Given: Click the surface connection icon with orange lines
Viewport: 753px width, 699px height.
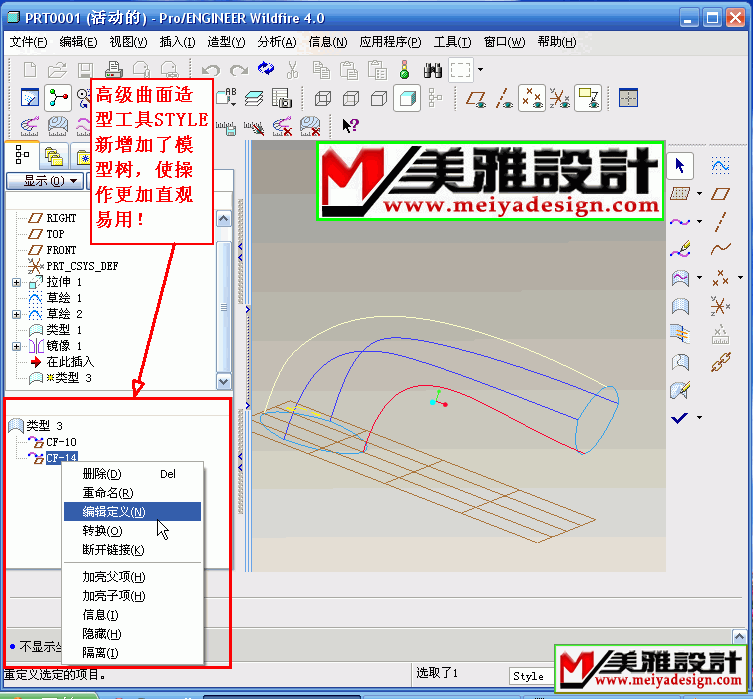Looking at the screenshot, I should [x=680, y=334].
